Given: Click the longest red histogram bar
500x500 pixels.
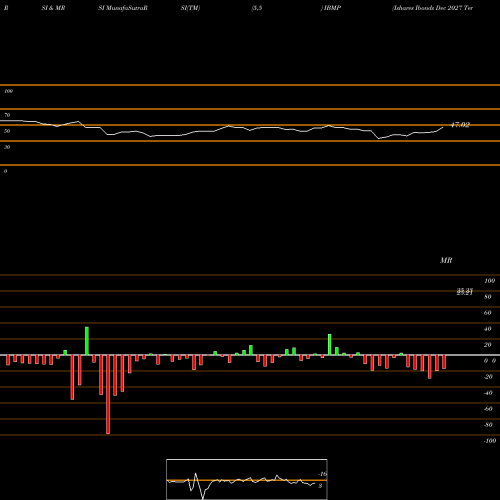Looking at the screenshot, I should click(x=108, y=394).
